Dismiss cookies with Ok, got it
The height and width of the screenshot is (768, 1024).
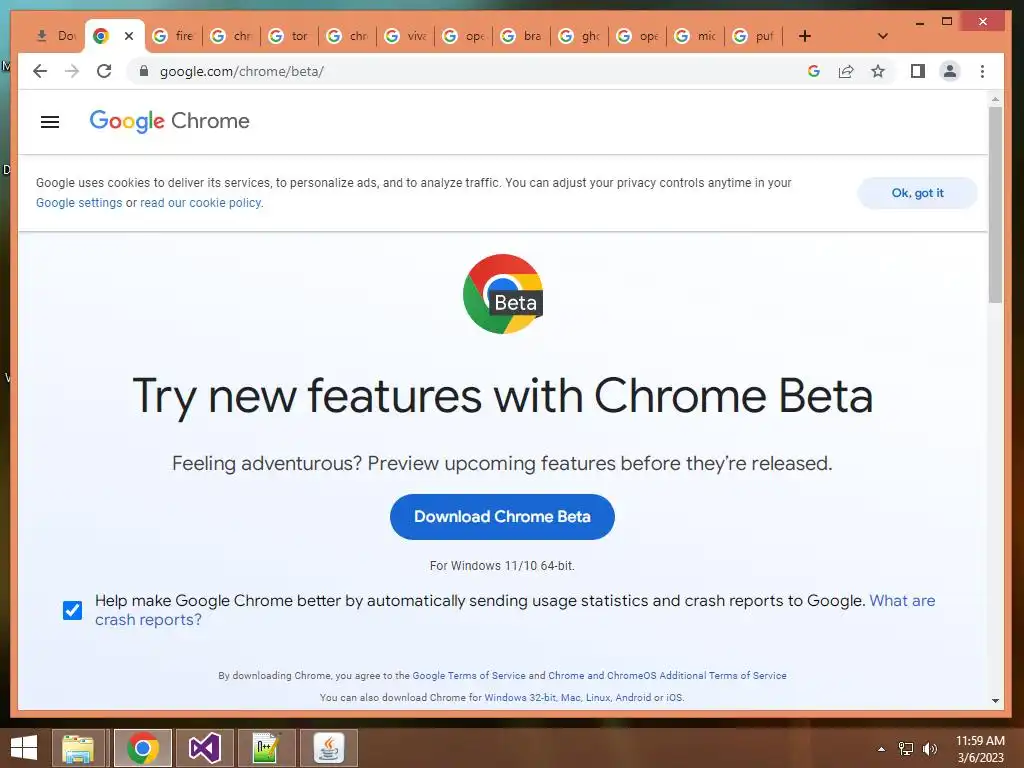[917, 193]
